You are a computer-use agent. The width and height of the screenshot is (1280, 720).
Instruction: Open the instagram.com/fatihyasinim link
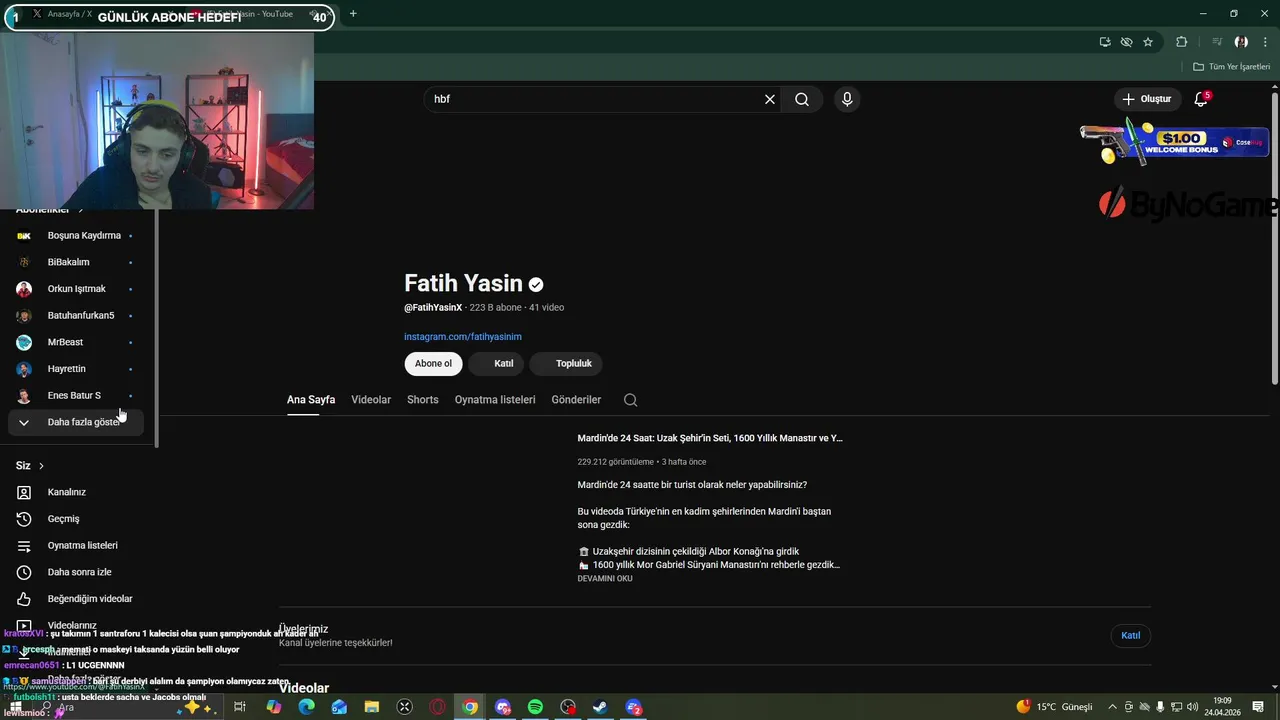click(463, 337)
